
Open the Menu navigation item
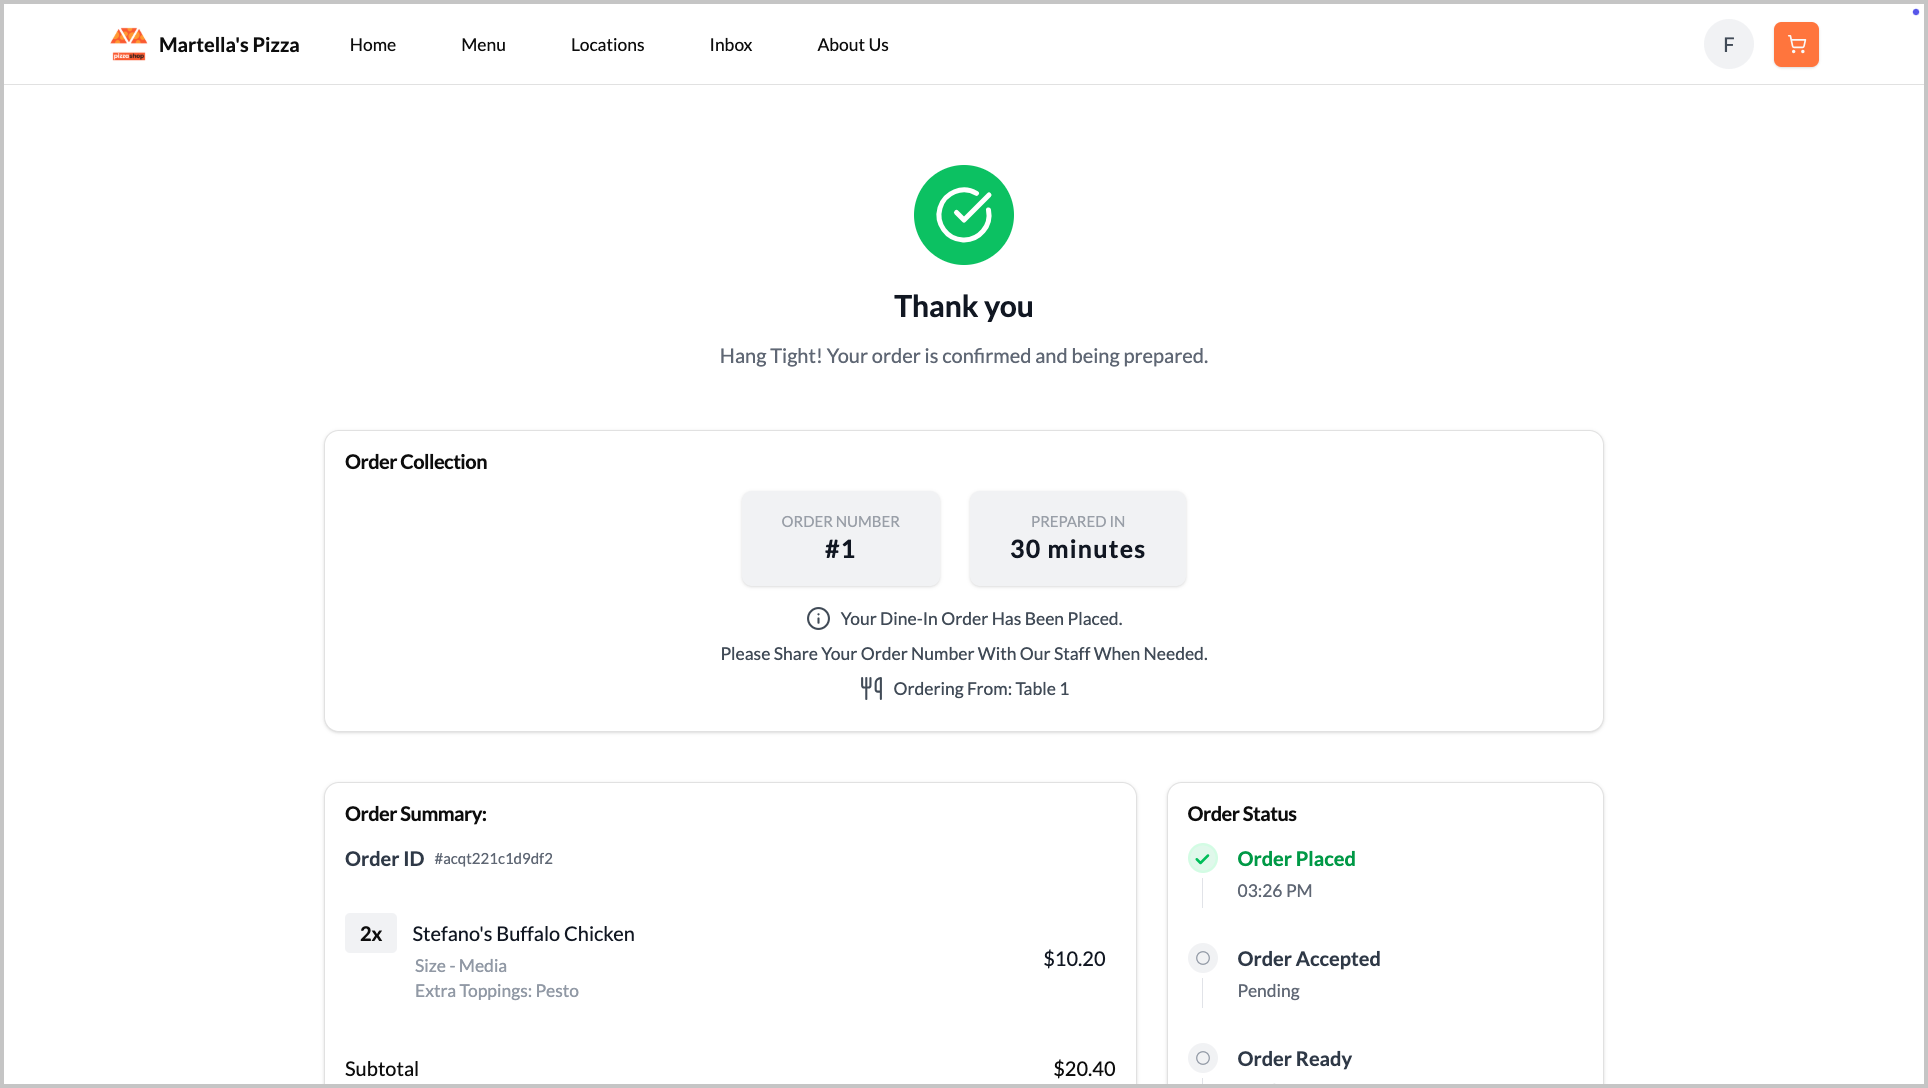click(x=483, y=45)
